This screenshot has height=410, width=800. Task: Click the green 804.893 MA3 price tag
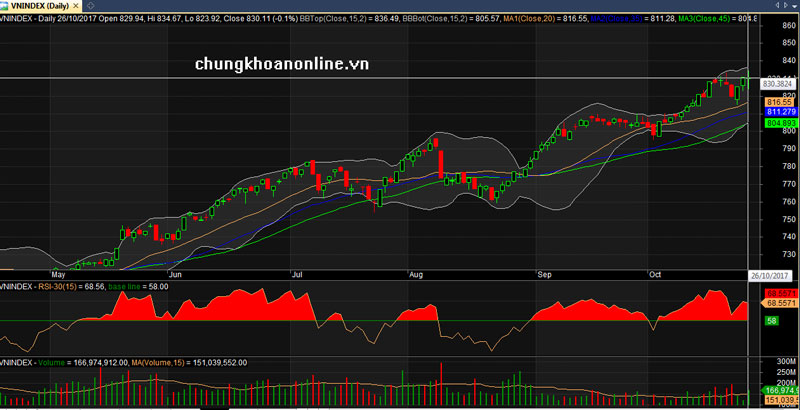[779, 123]
